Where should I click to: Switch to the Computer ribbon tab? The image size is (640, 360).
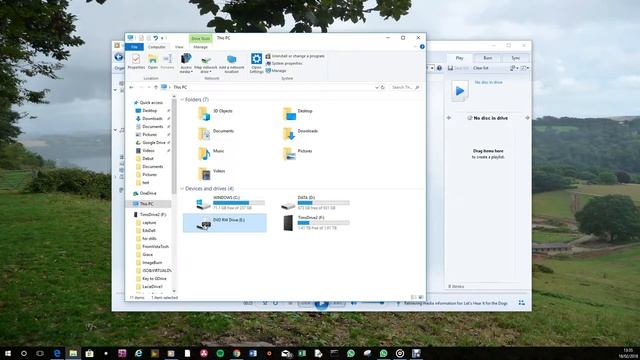click(x=157, y=47)
